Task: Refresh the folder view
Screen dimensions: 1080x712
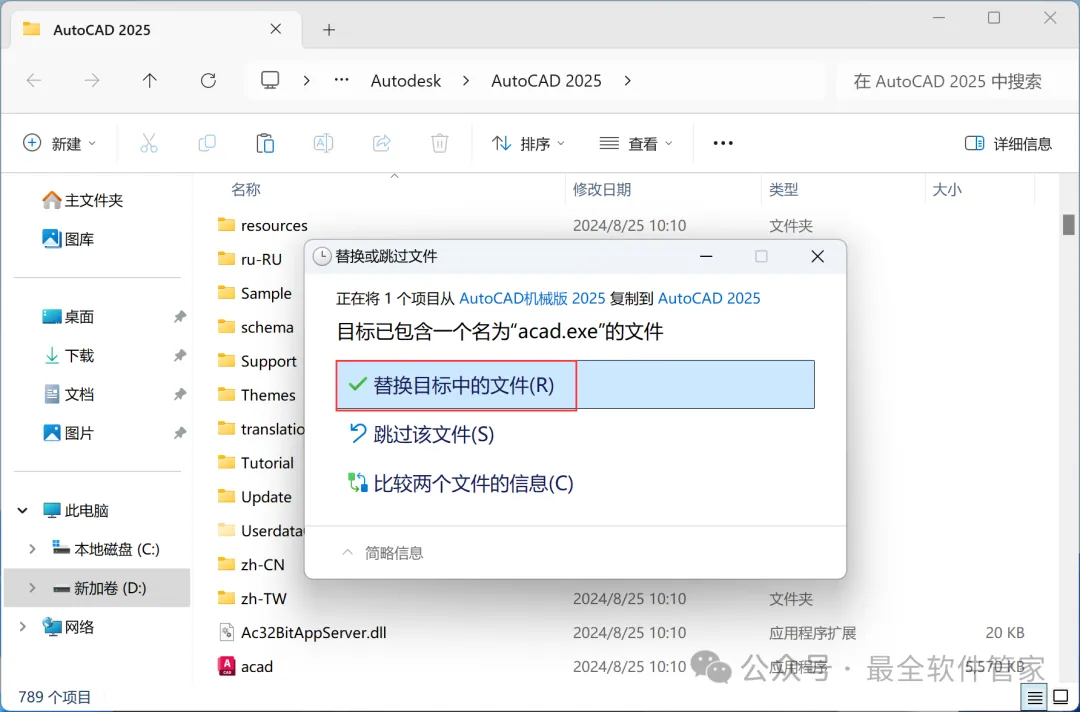Action: click(208, 81)
